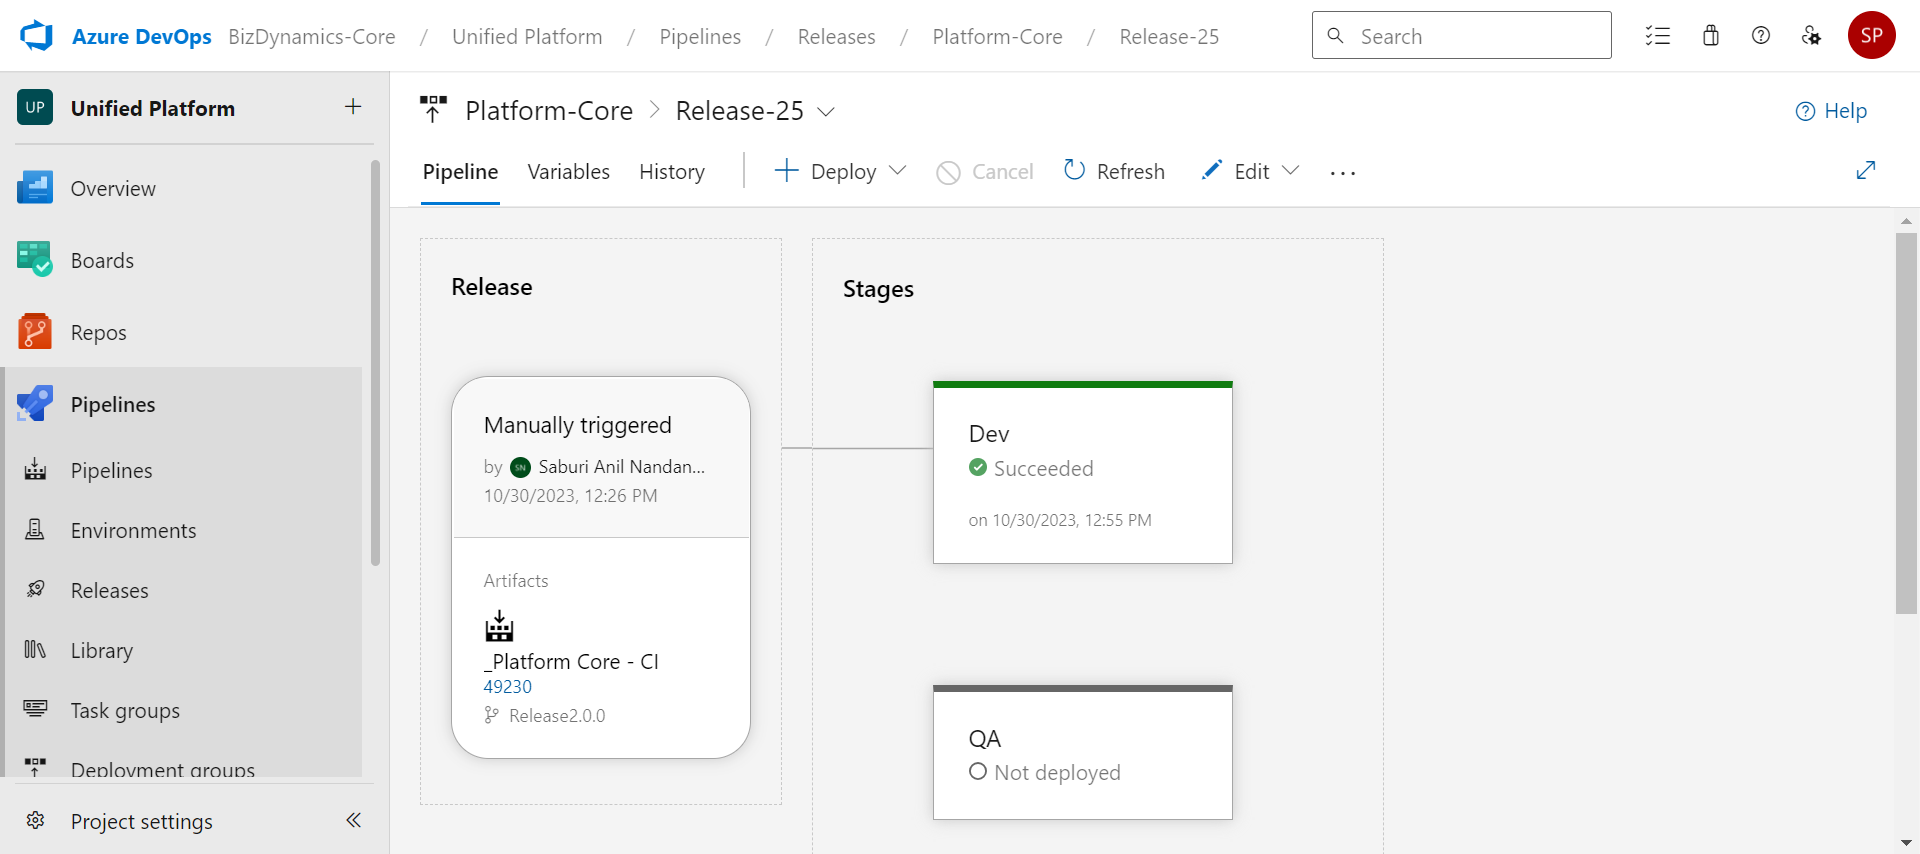The image size is (1920, 854).
Task: Click the Platform-Core breadcrumb title
Action: (x=549, y=111)
